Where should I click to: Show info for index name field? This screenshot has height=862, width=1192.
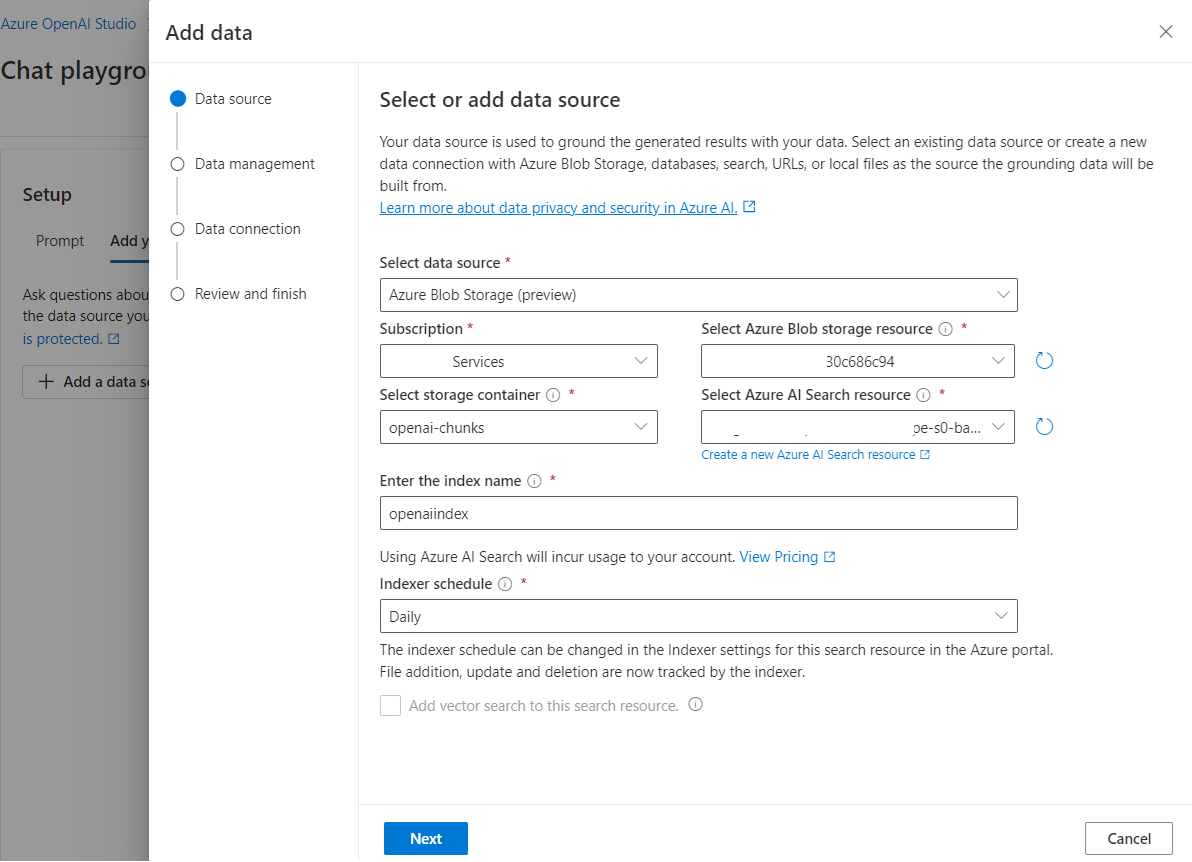coord(534,481)
